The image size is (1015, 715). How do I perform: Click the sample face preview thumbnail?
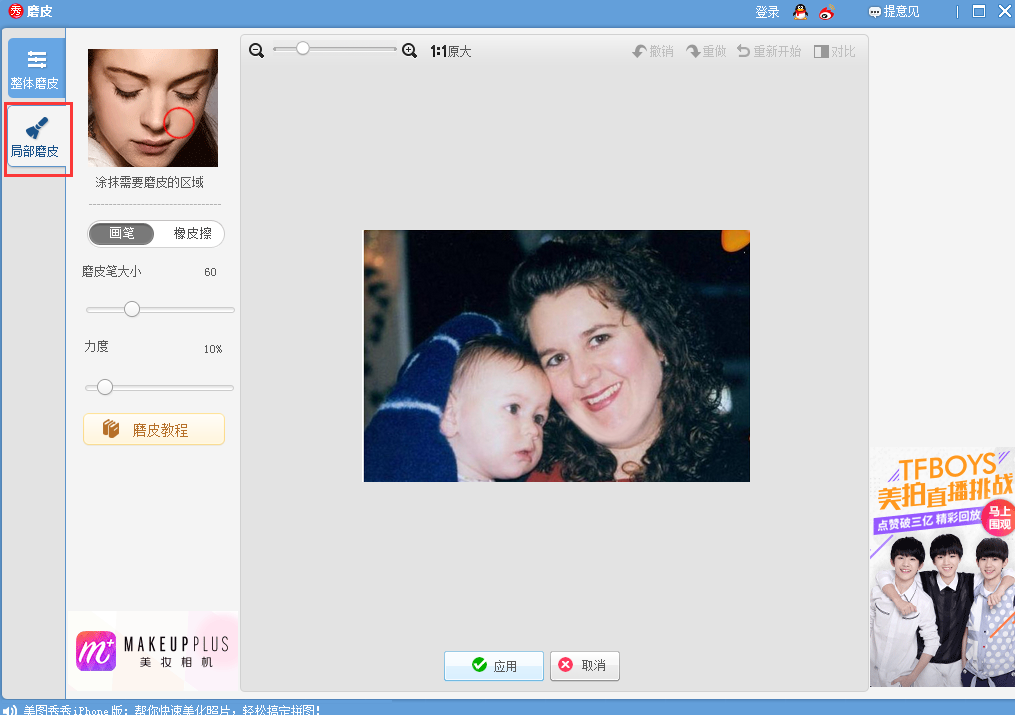pos(153,108)
